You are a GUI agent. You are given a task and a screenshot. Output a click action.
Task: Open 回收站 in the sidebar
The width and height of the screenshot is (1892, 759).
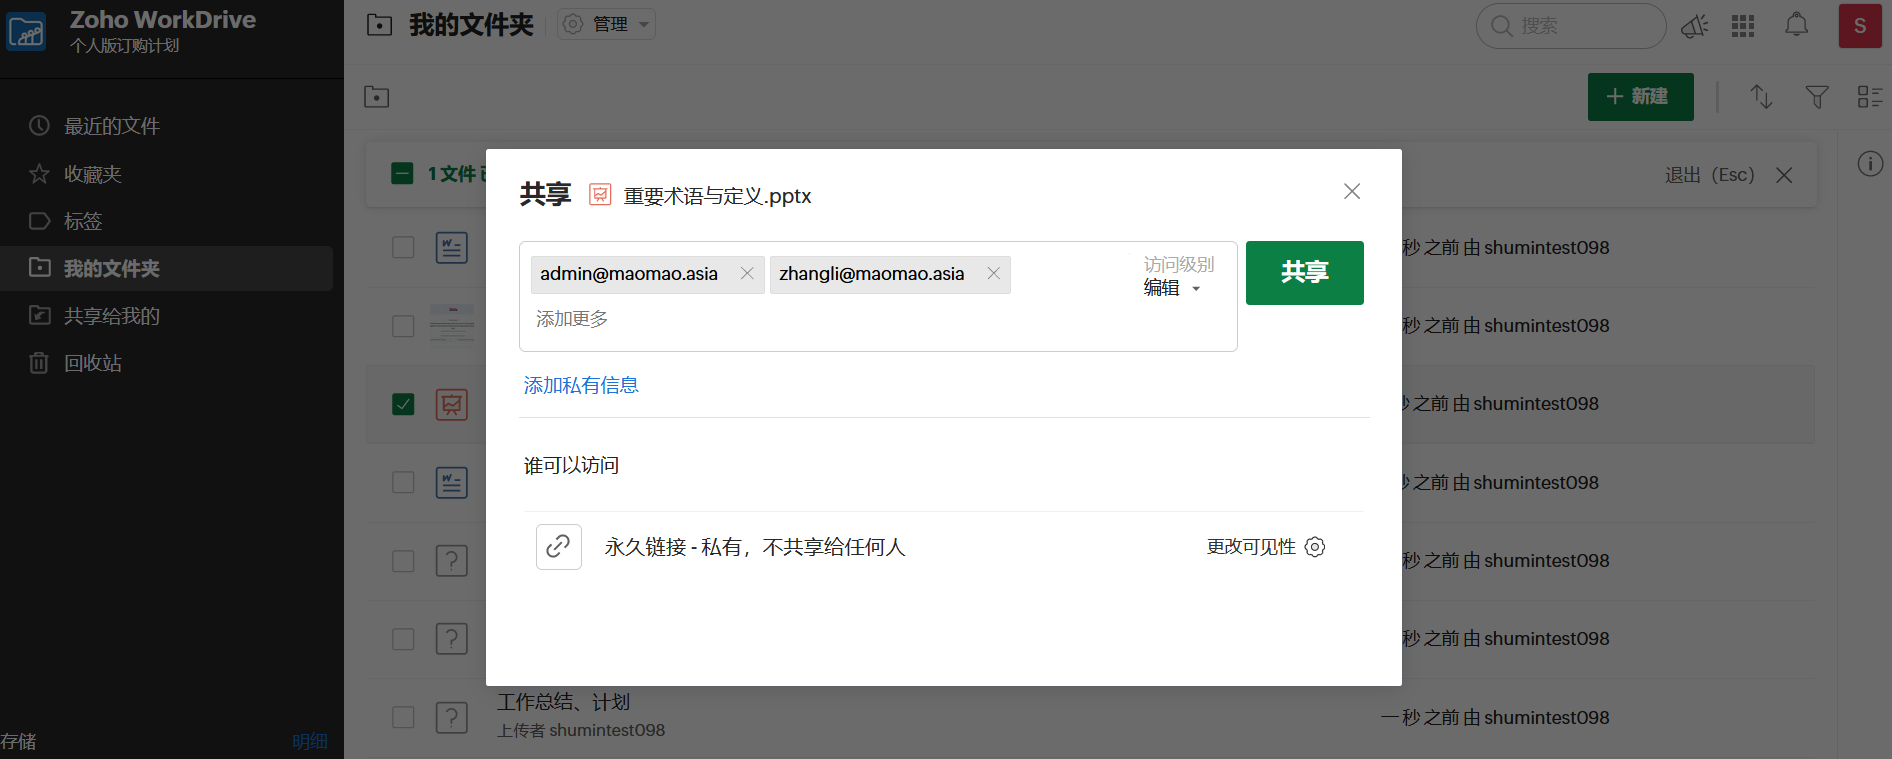tap(93, 363)
